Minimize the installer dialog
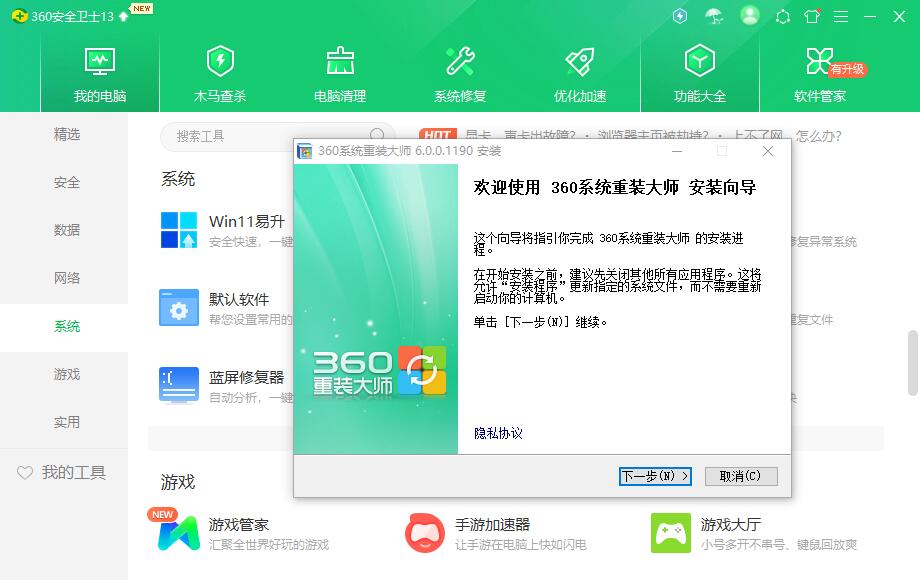The height and width of the screenshot is (580, 920). (677, 151)
